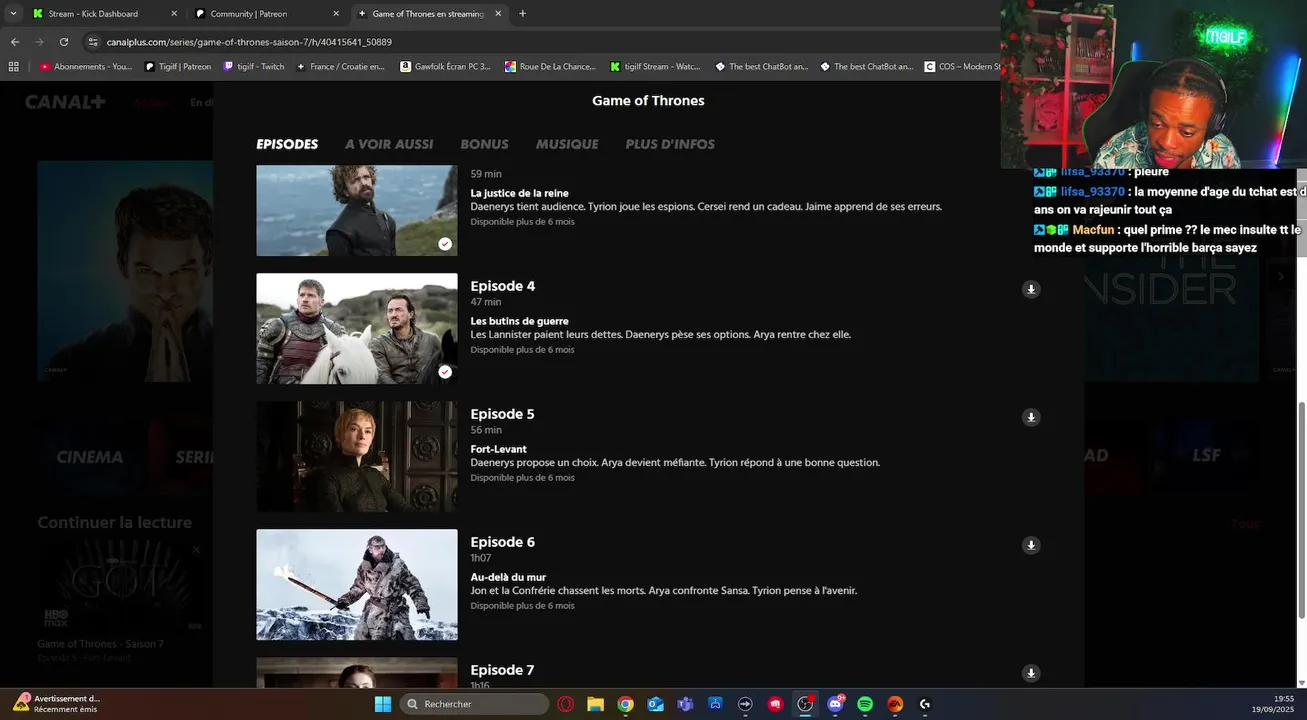Play La justice de la reine thumbnail

click(x=357, y=210)
